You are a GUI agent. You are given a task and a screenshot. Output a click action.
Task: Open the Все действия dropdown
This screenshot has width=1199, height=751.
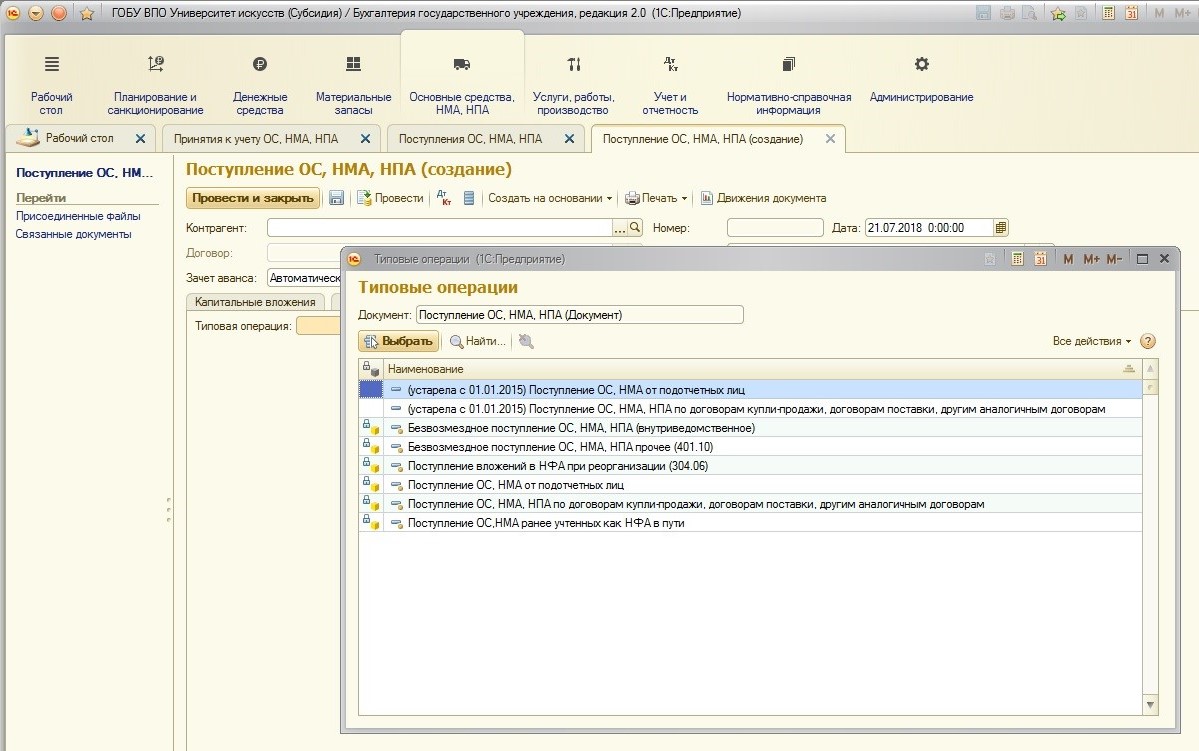1092,341
